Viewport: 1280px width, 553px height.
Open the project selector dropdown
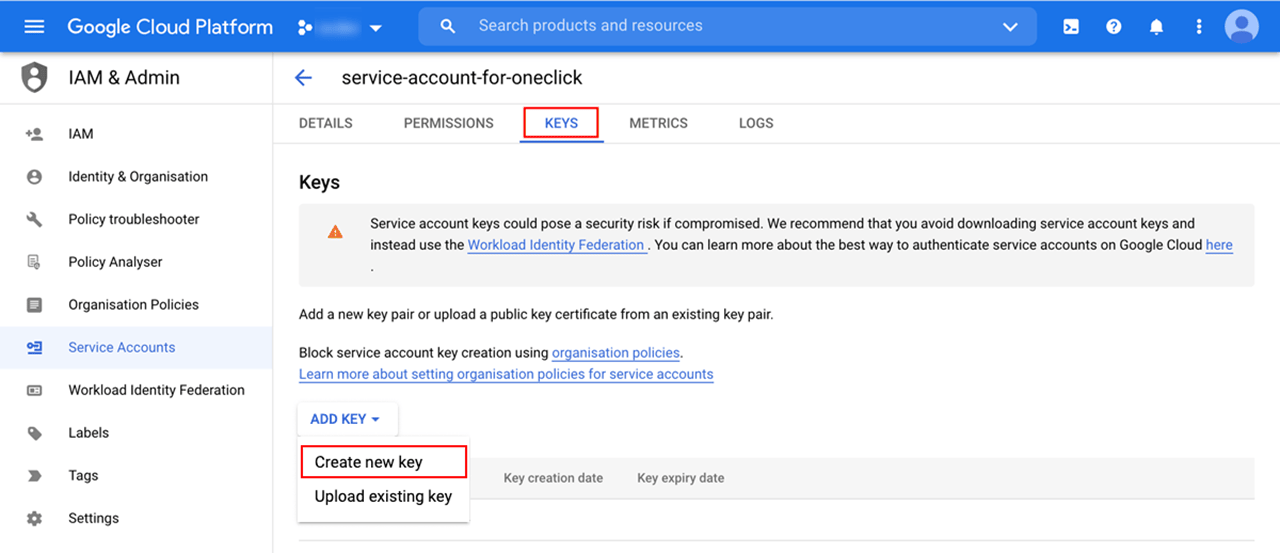pos(340,27)
